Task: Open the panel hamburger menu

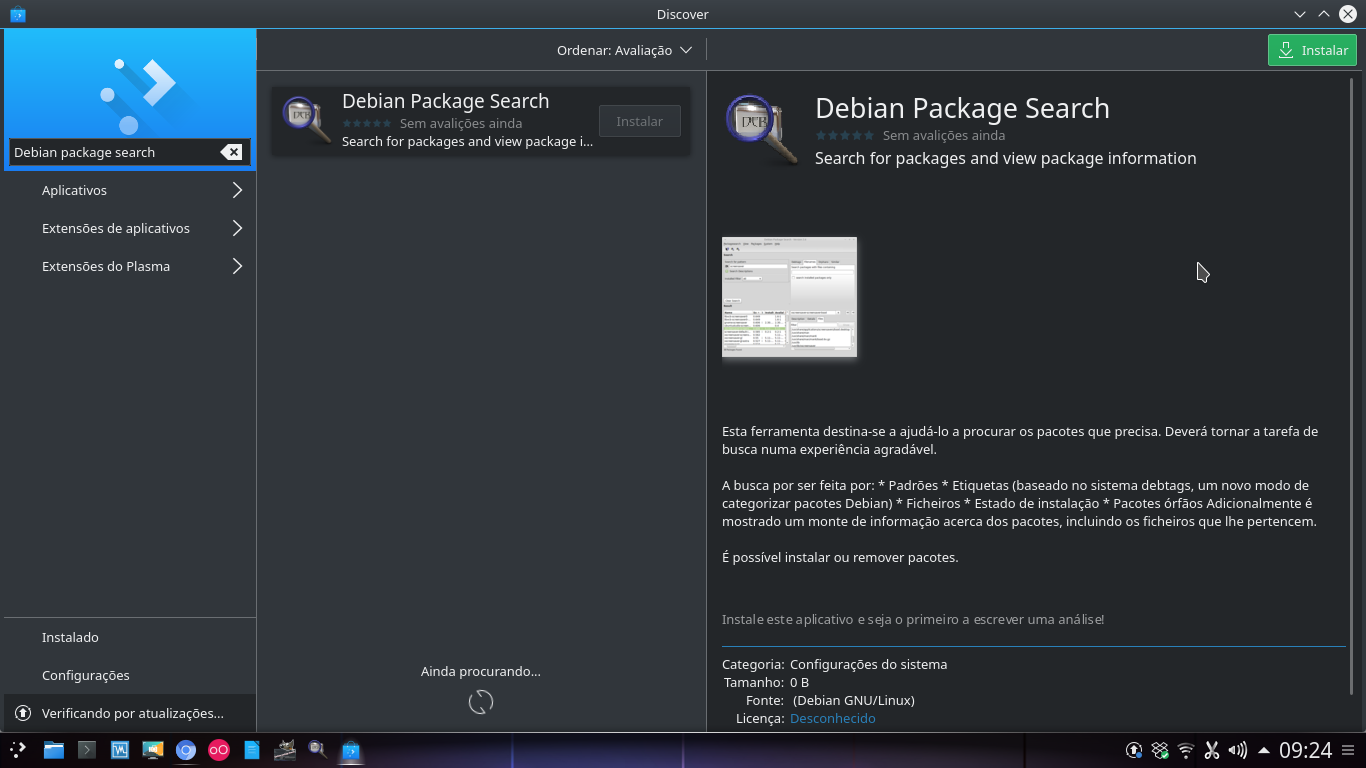Action: pos(1349,750)
